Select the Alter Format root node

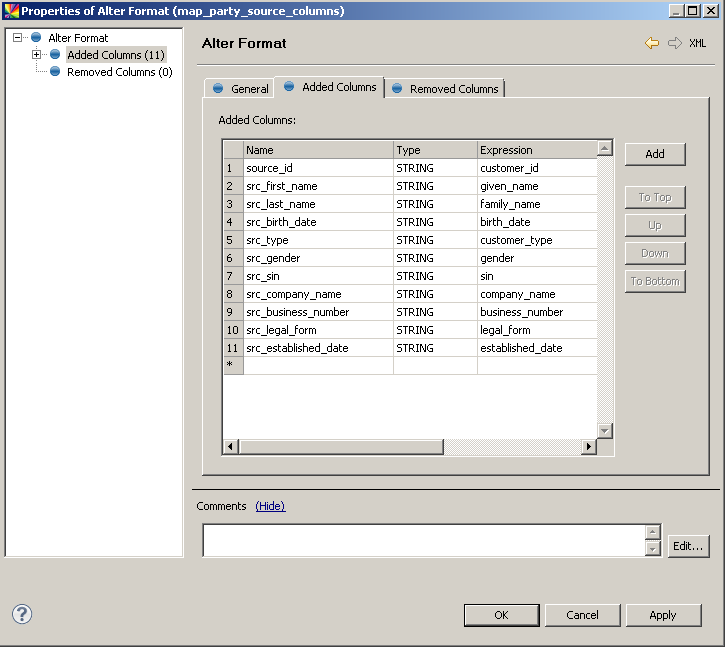[78, 38]
